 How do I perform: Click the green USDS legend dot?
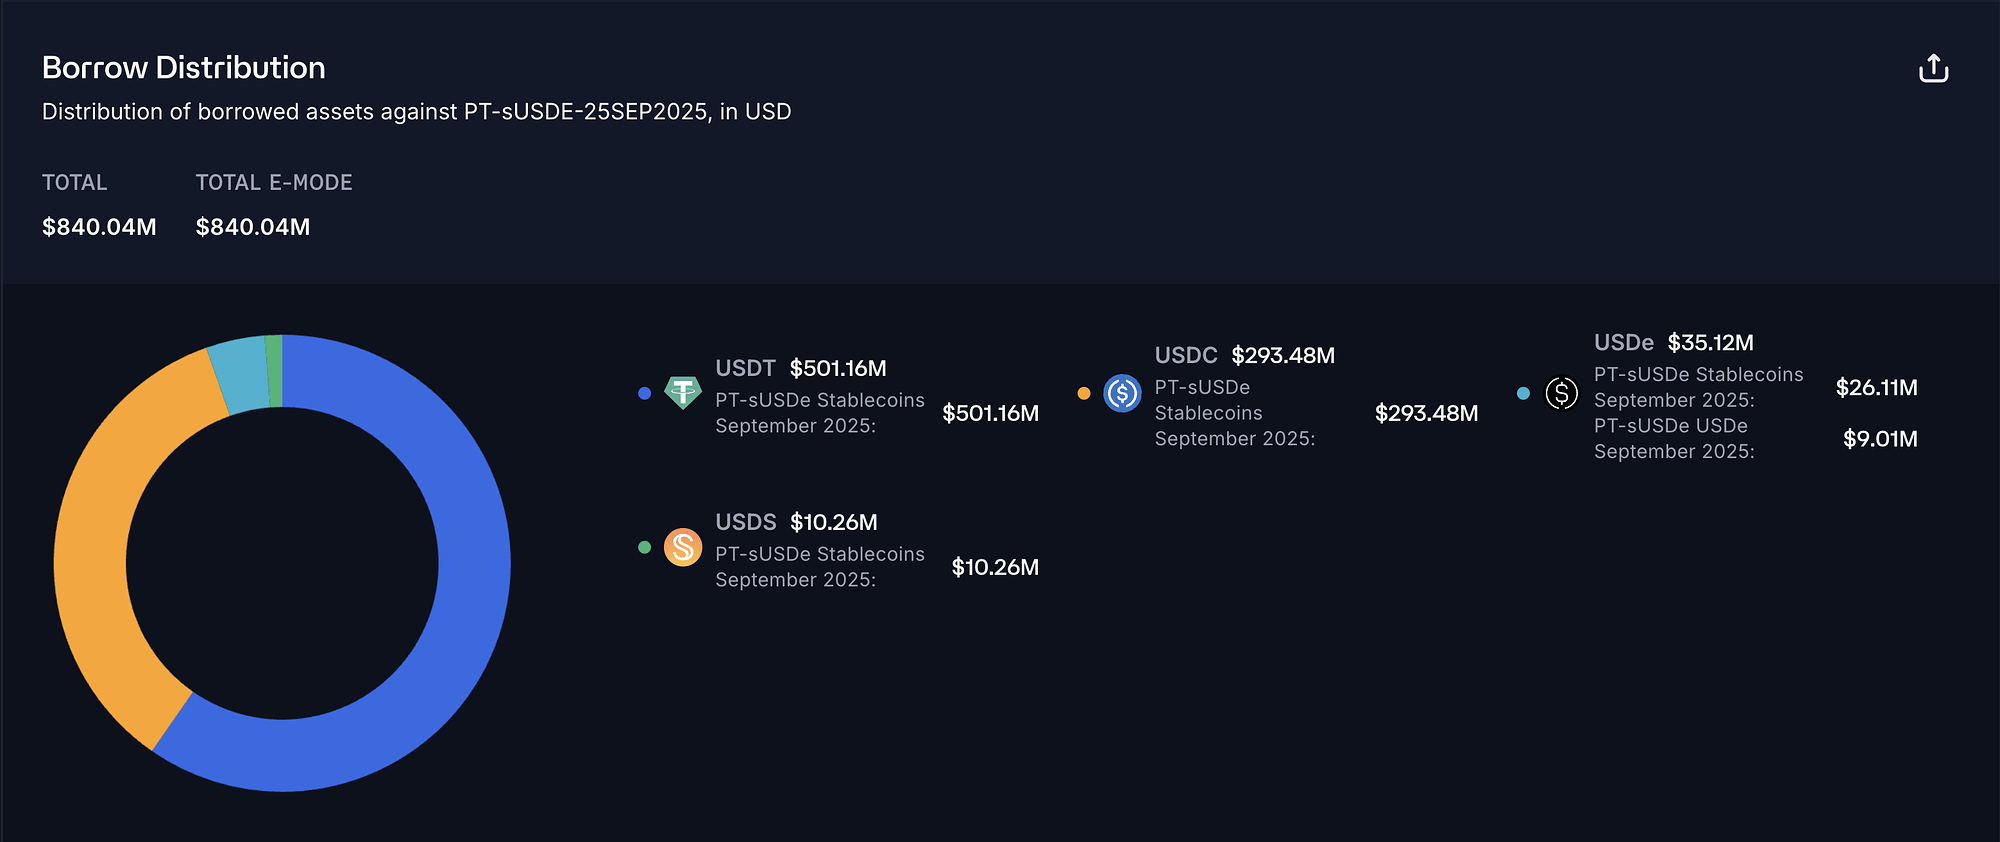coord(645,547)
